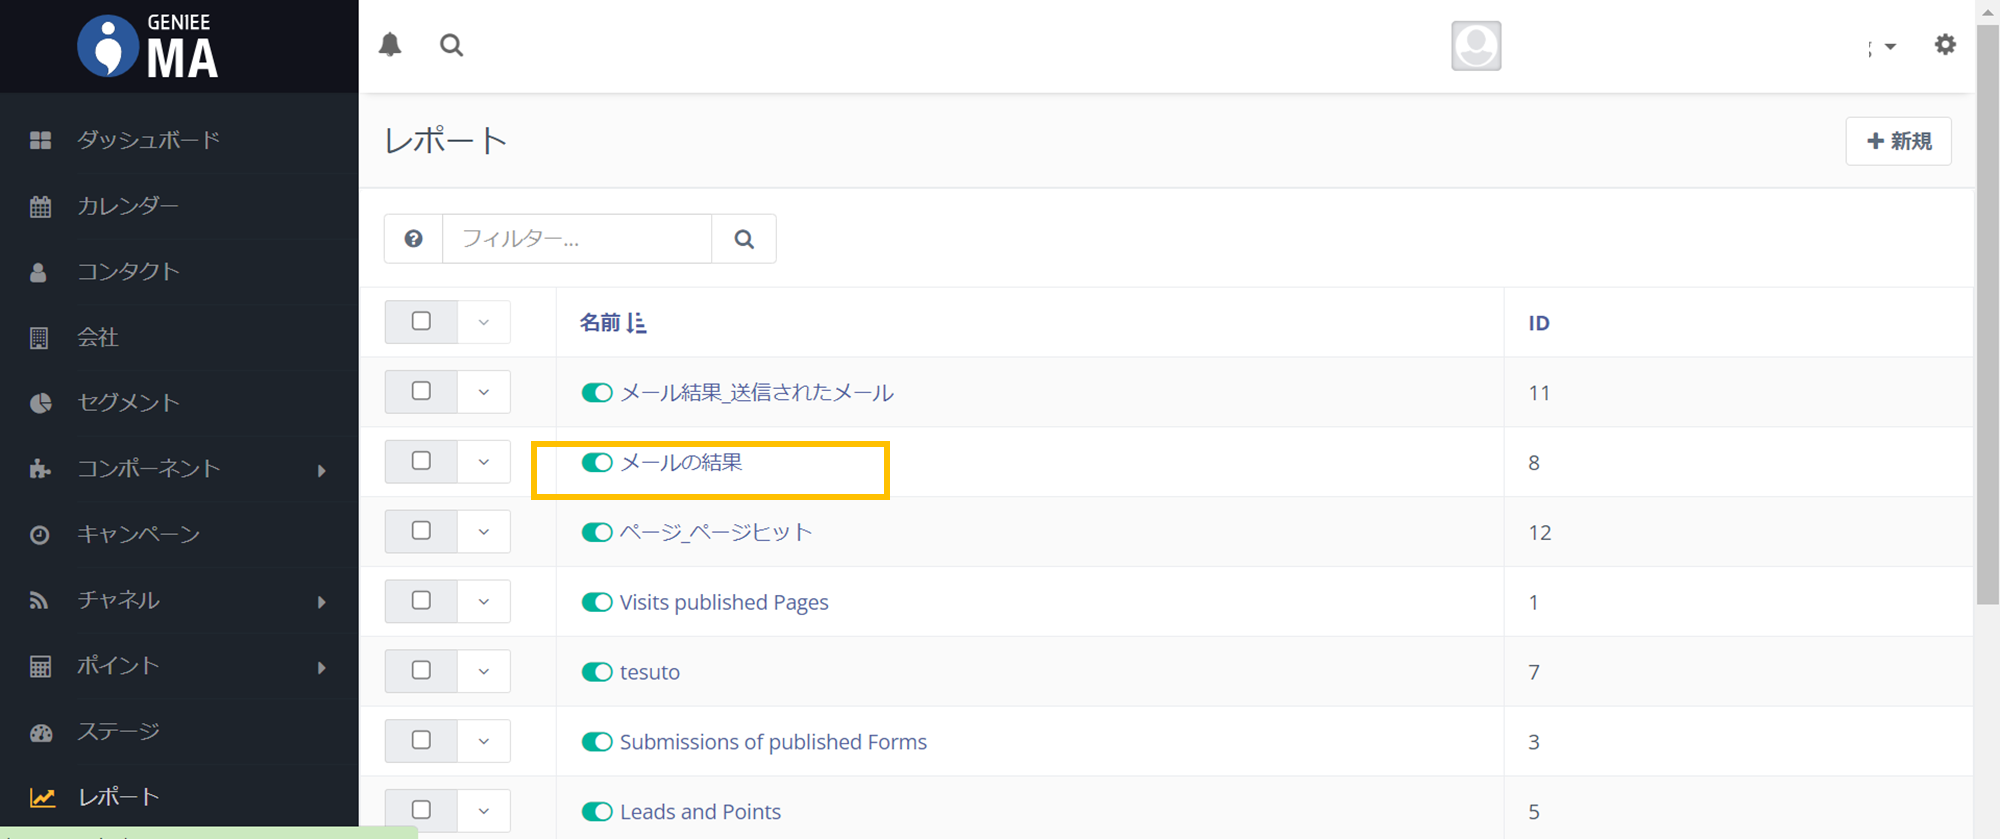Click the filter search magnifier button
2000x839 pixels.
click(x=744, y=239)
